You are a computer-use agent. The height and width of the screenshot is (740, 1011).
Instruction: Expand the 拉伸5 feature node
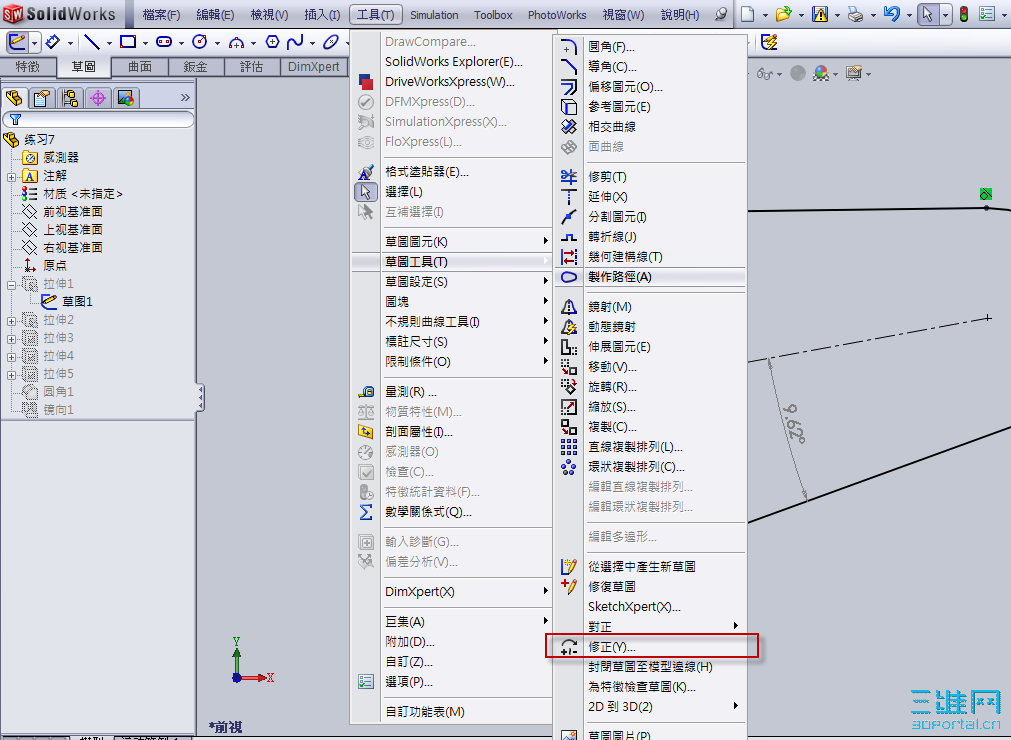(12, 375)
